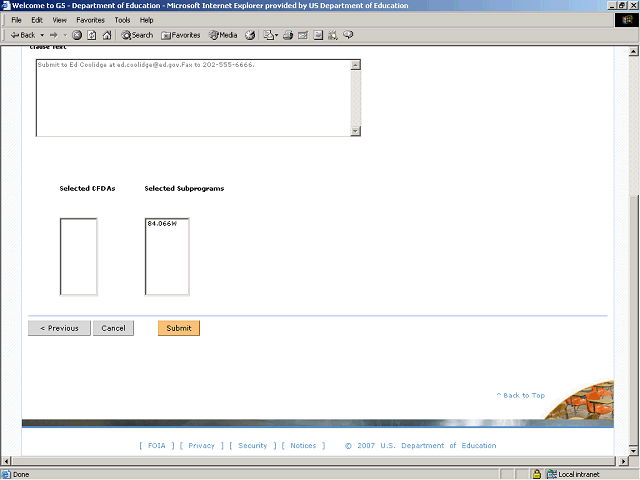Click the Internet Explorer title bar page icon
640x480 pixels.
click(6, 5)
